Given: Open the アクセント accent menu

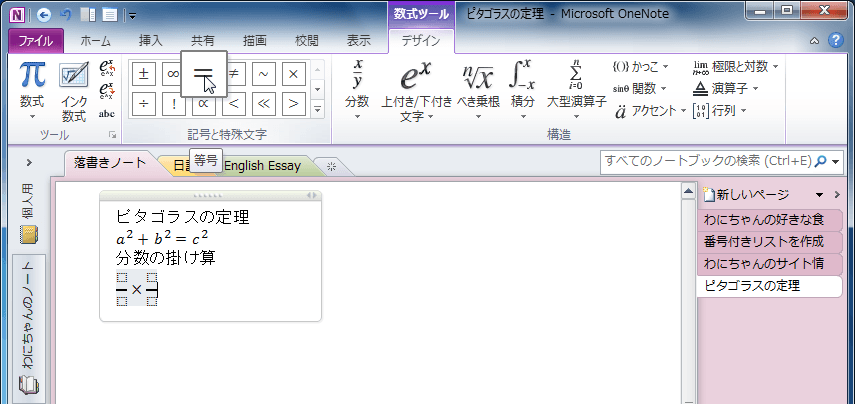Looking at the screenshot, I should (x=650, y=111).
